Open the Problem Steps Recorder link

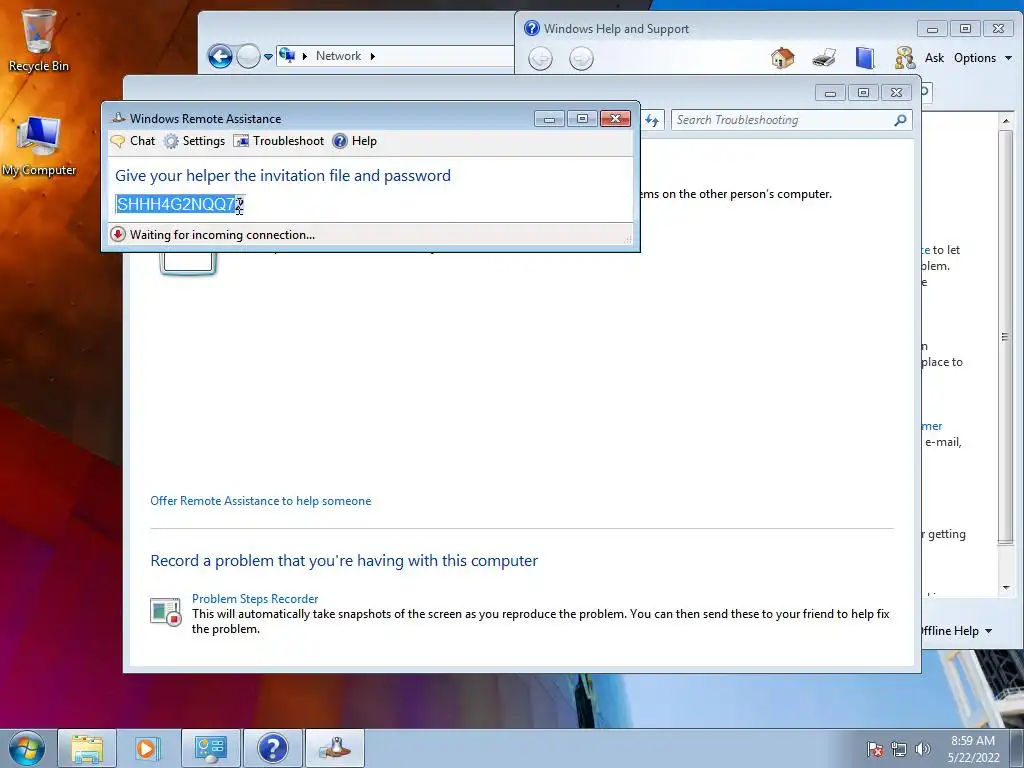tap(255, 599)
